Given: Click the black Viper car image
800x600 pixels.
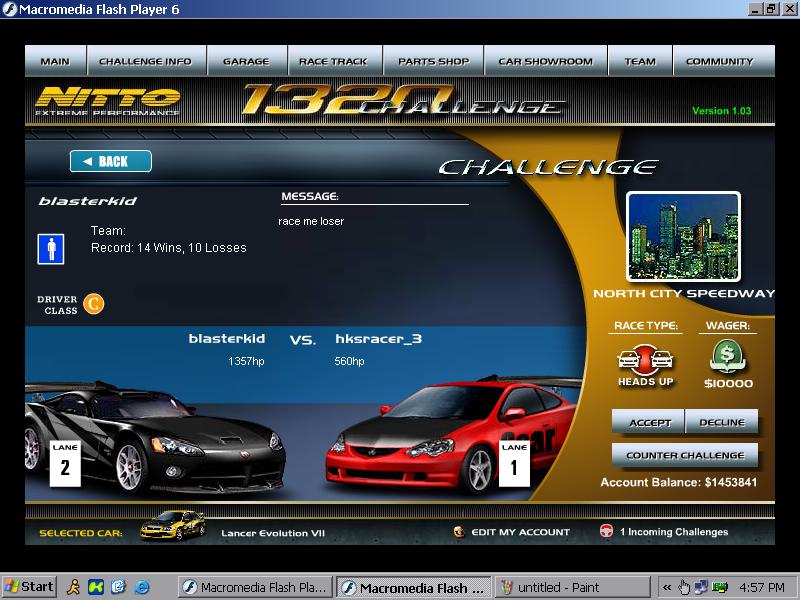Looking at the screenshot, I should coord(156,436).
